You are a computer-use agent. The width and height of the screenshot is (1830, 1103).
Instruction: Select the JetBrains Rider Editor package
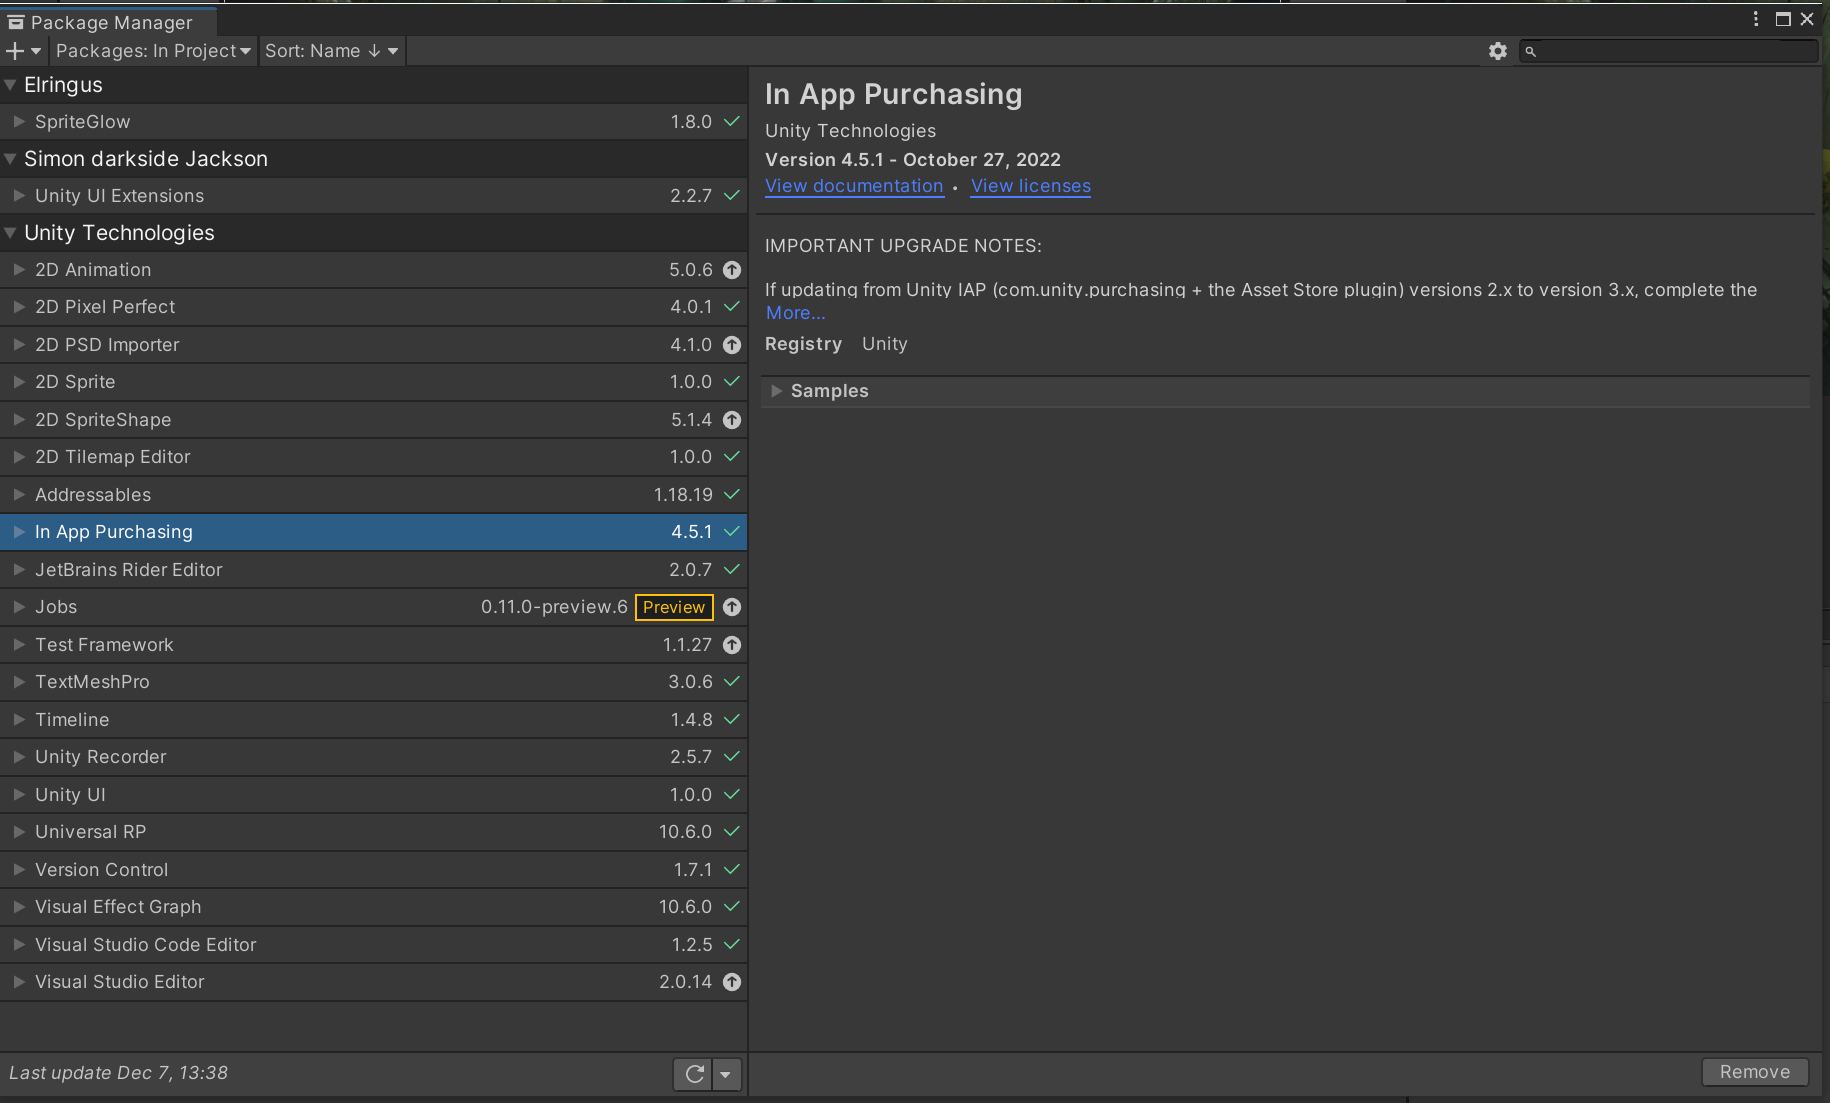(374, 570)
